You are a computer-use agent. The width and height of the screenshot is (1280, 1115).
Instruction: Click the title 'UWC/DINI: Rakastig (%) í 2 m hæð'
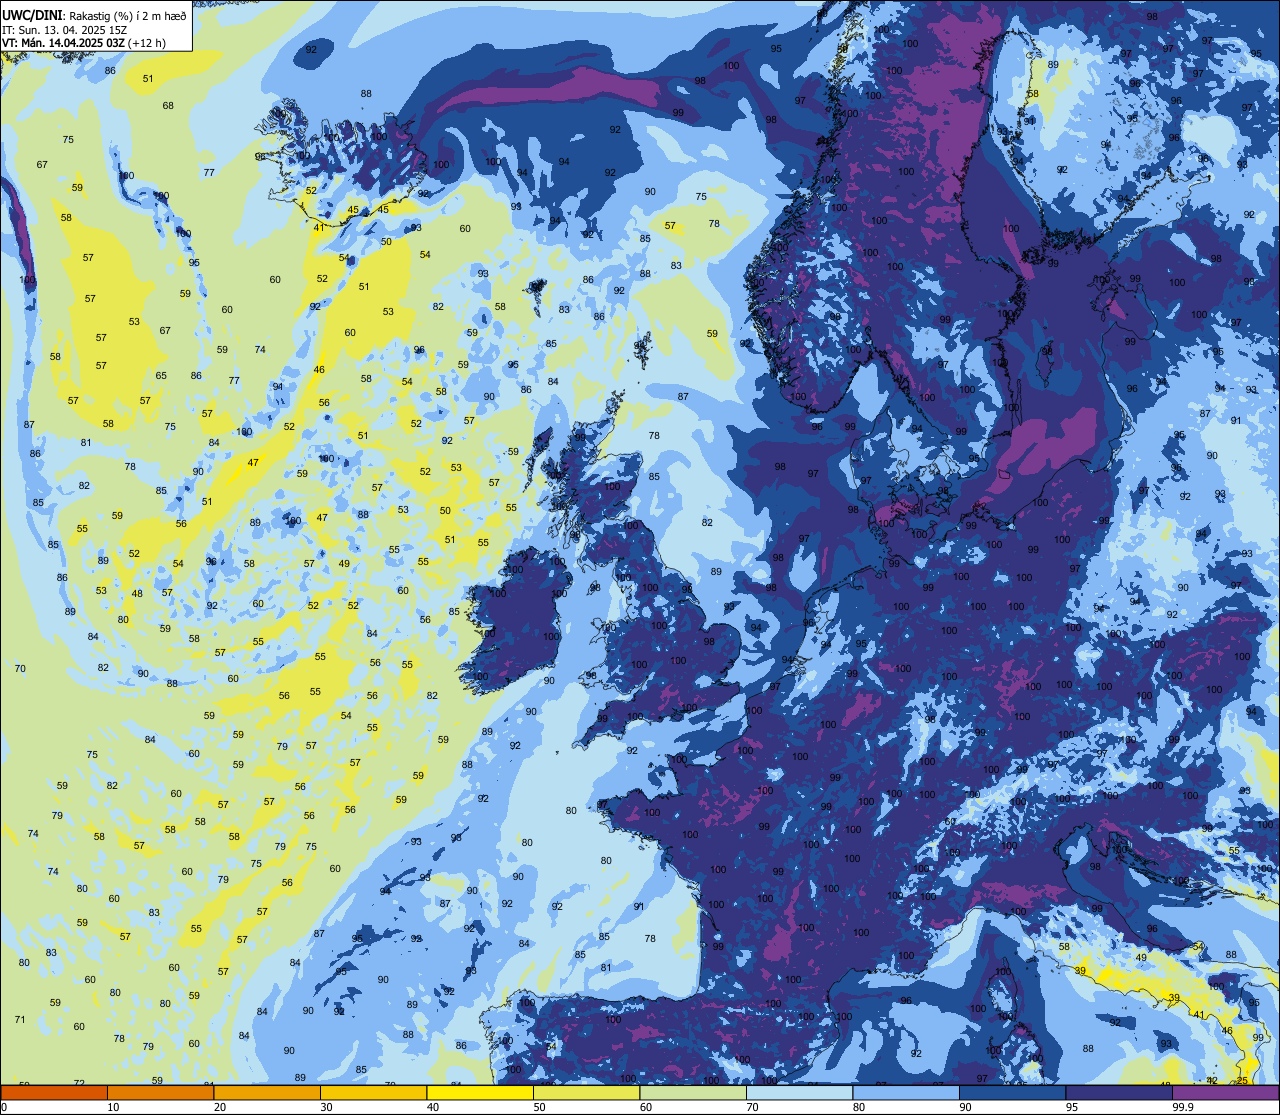point(94,15)
